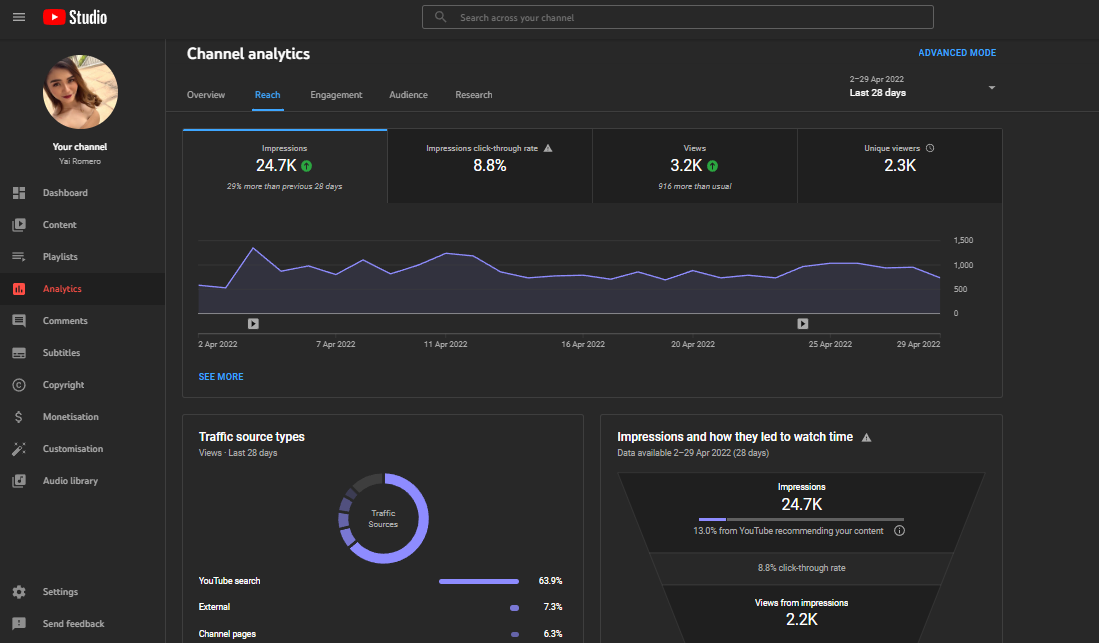Select the Impressions click-through rate card
This screenshot has height=643, width=1099.
coord(489,166)
